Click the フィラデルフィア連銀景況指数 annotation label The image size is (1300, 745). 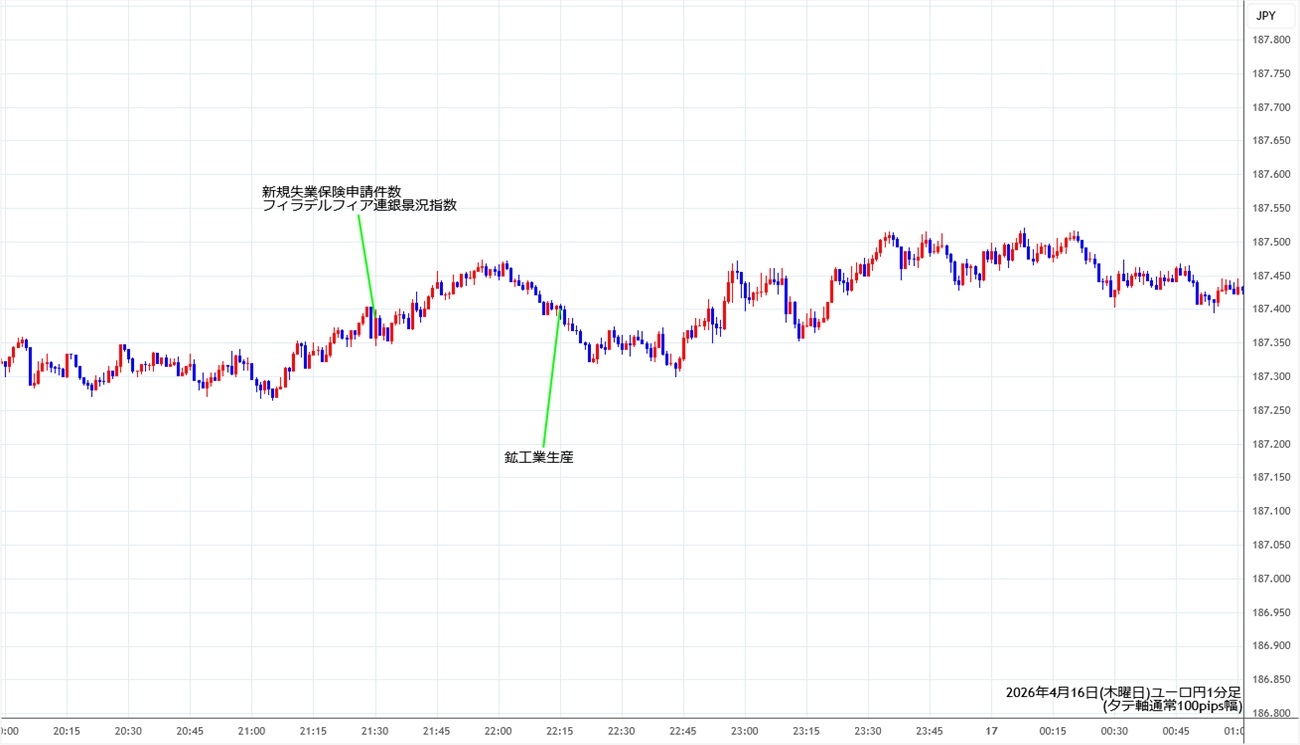click(x=359, y=205)
